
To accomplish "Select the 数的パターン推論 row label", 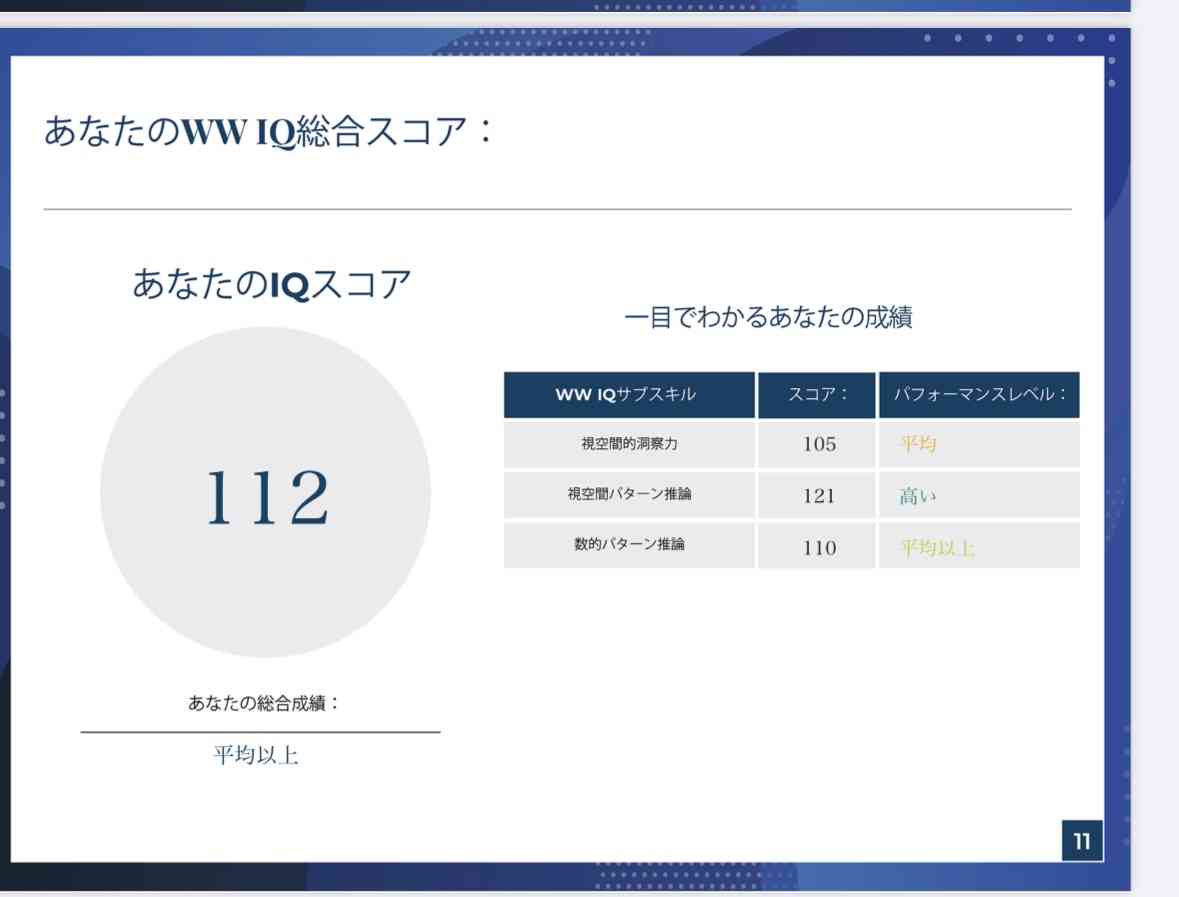I will (x=629, y=544).
